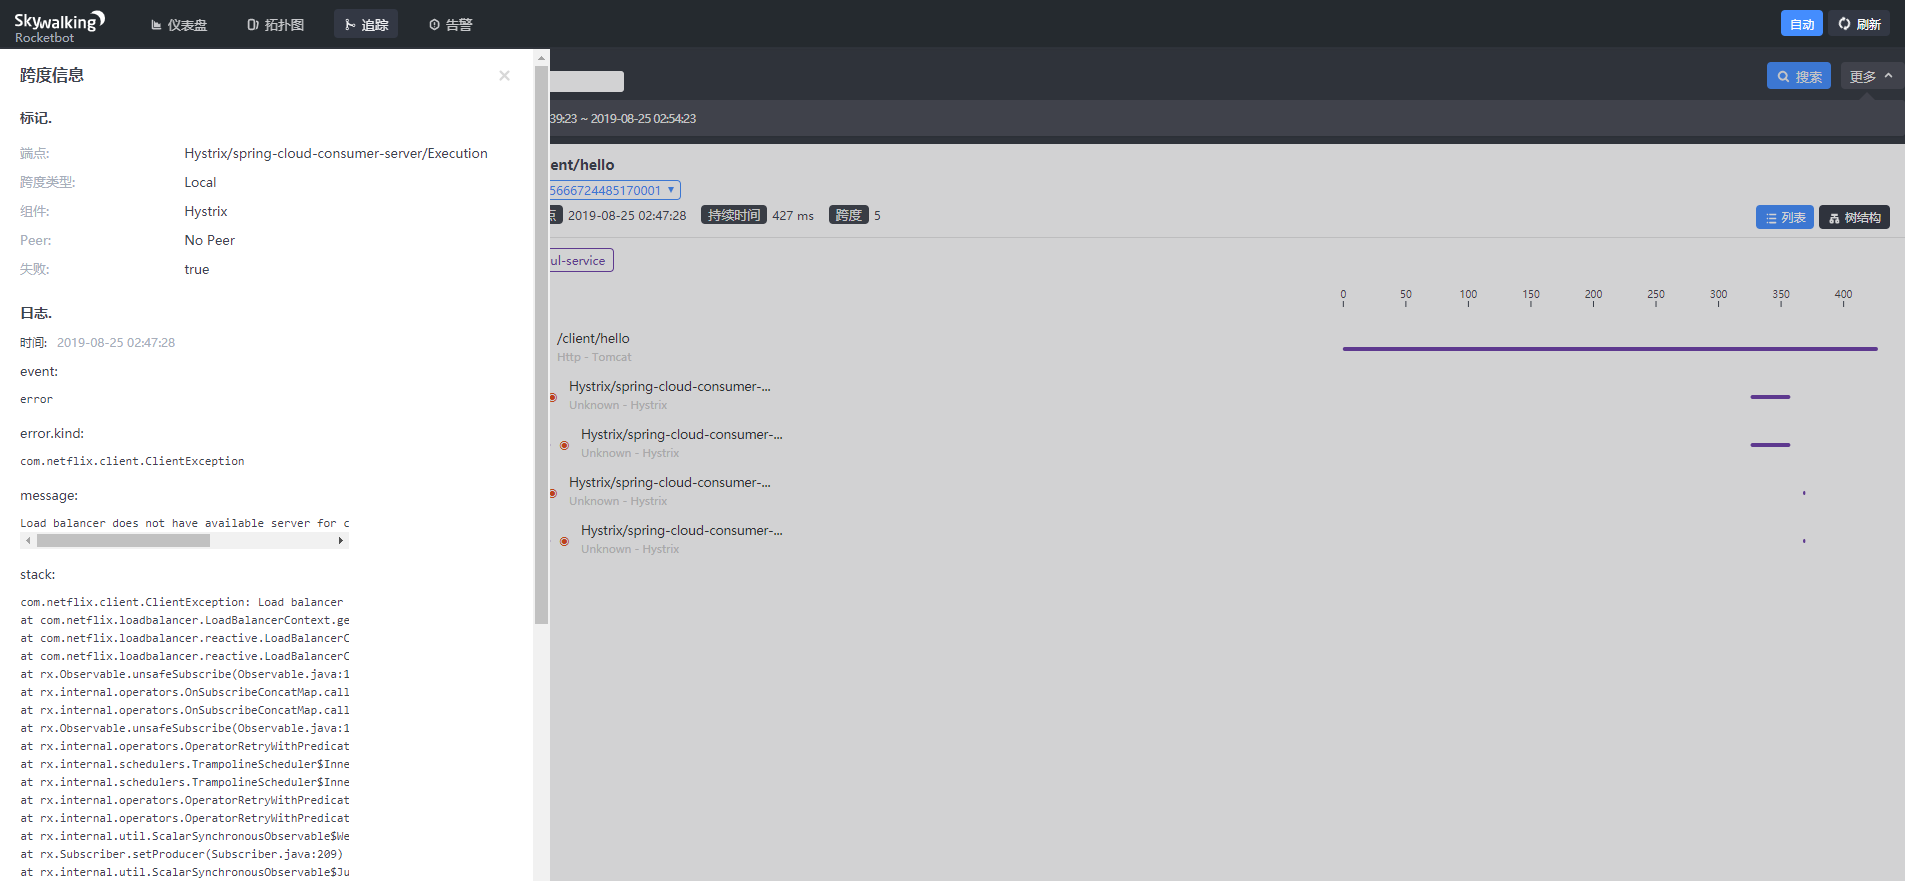Screen dimensions: 1905x881
Task: Click the Skywalking Rocketbot logo
Action: [x=59, y=27]
